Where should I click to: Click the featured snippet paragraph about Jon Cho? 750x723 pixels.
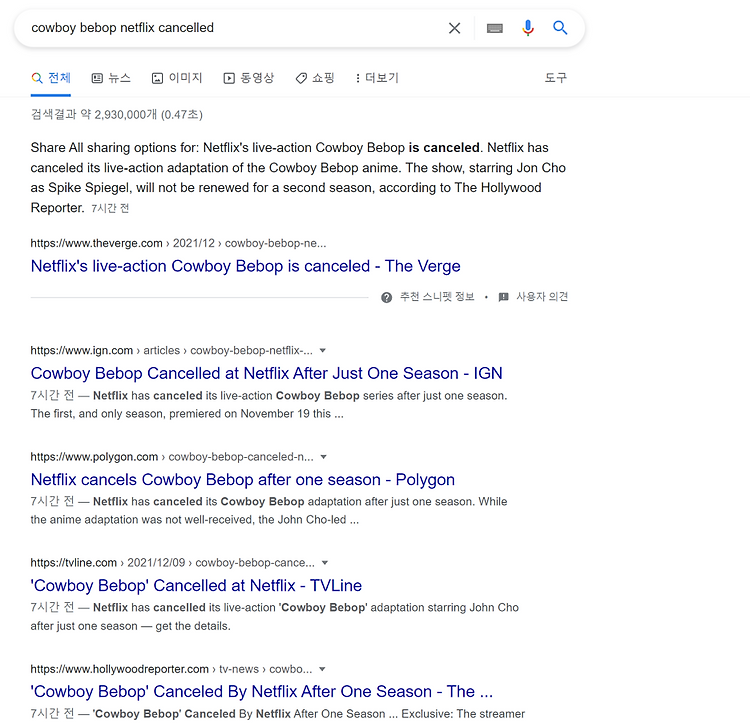tap(298, 177)
